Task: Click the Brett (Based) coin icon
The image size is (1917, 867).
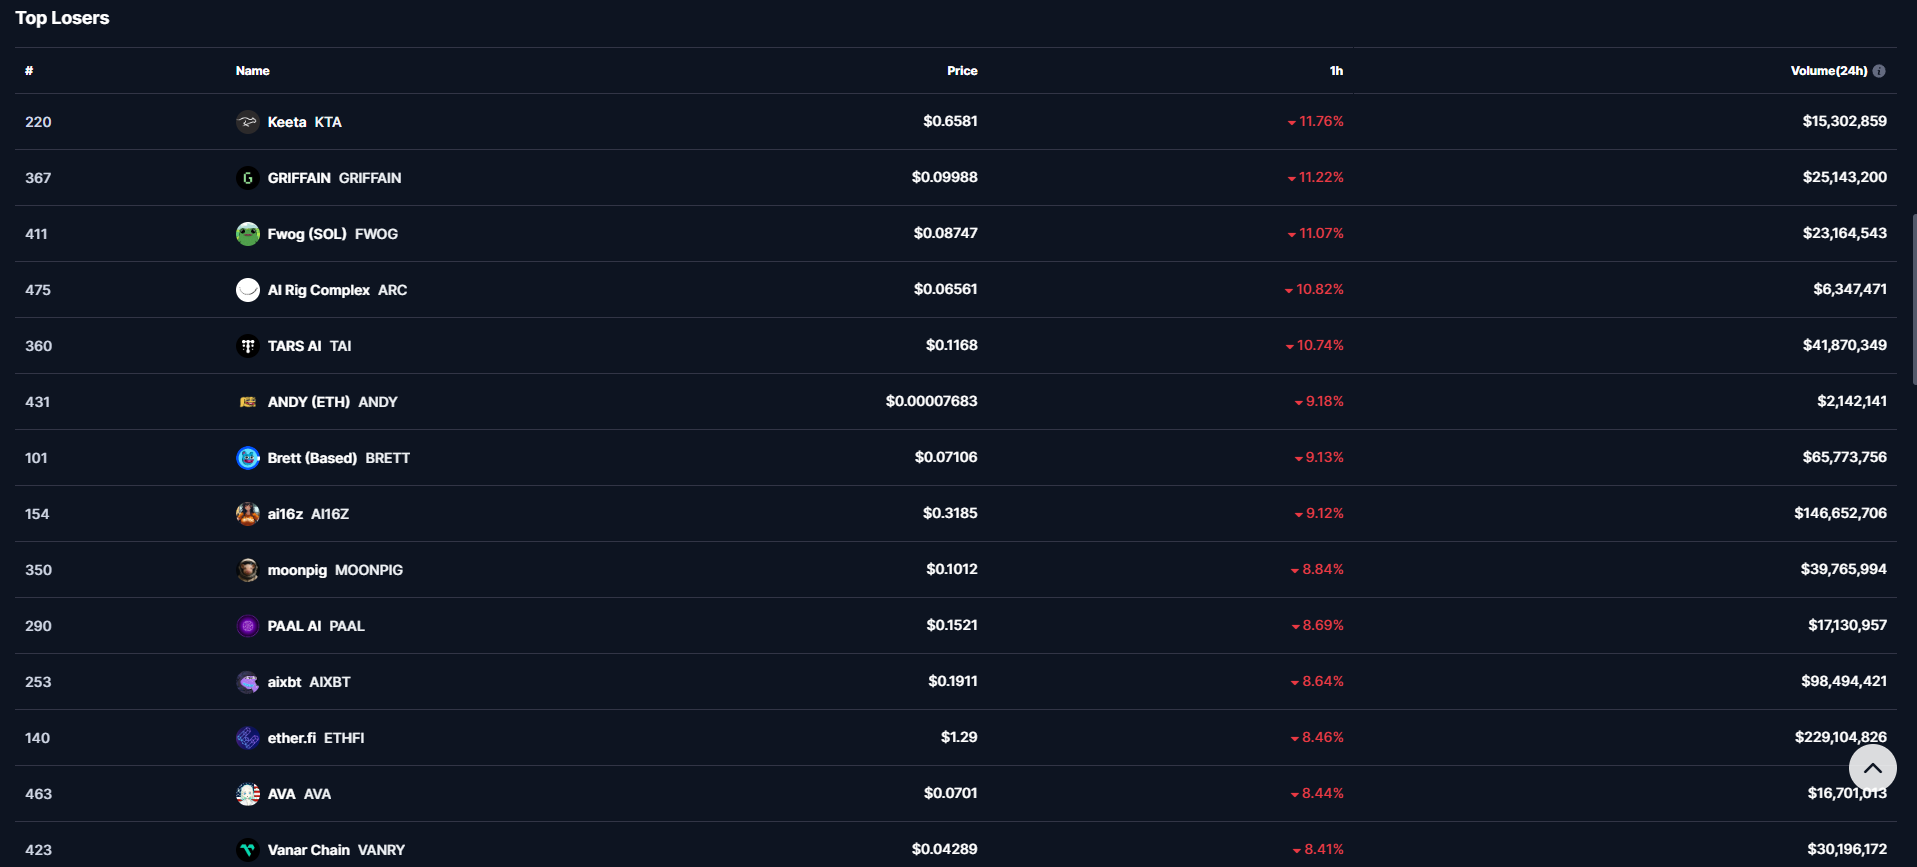Action: (x=247, y=458)
